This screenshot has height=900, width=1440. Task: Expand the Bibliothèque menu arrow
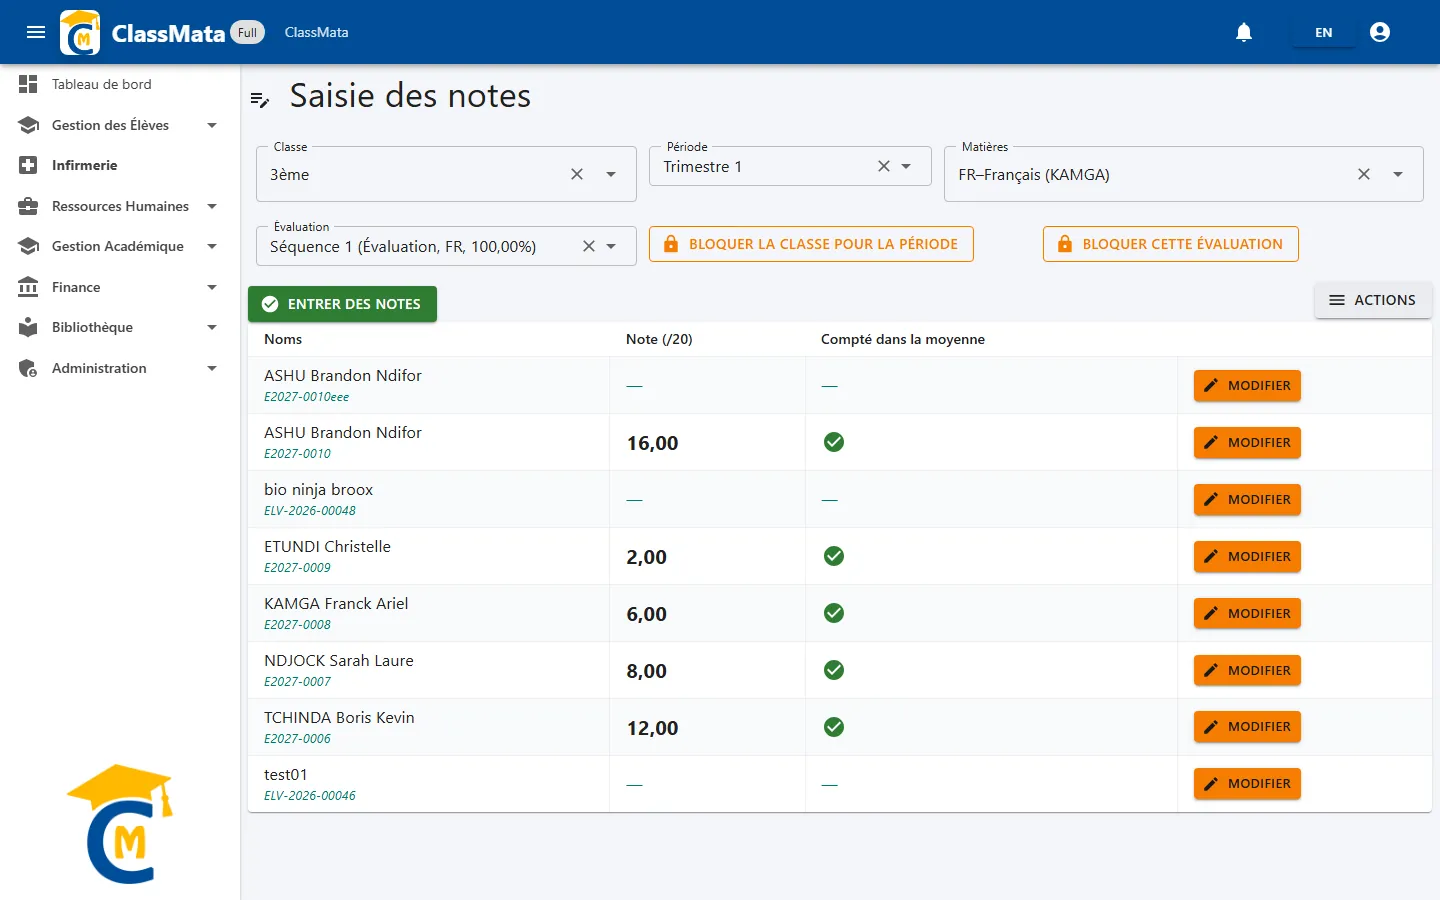pyautogui.click(x=212, y=327)
